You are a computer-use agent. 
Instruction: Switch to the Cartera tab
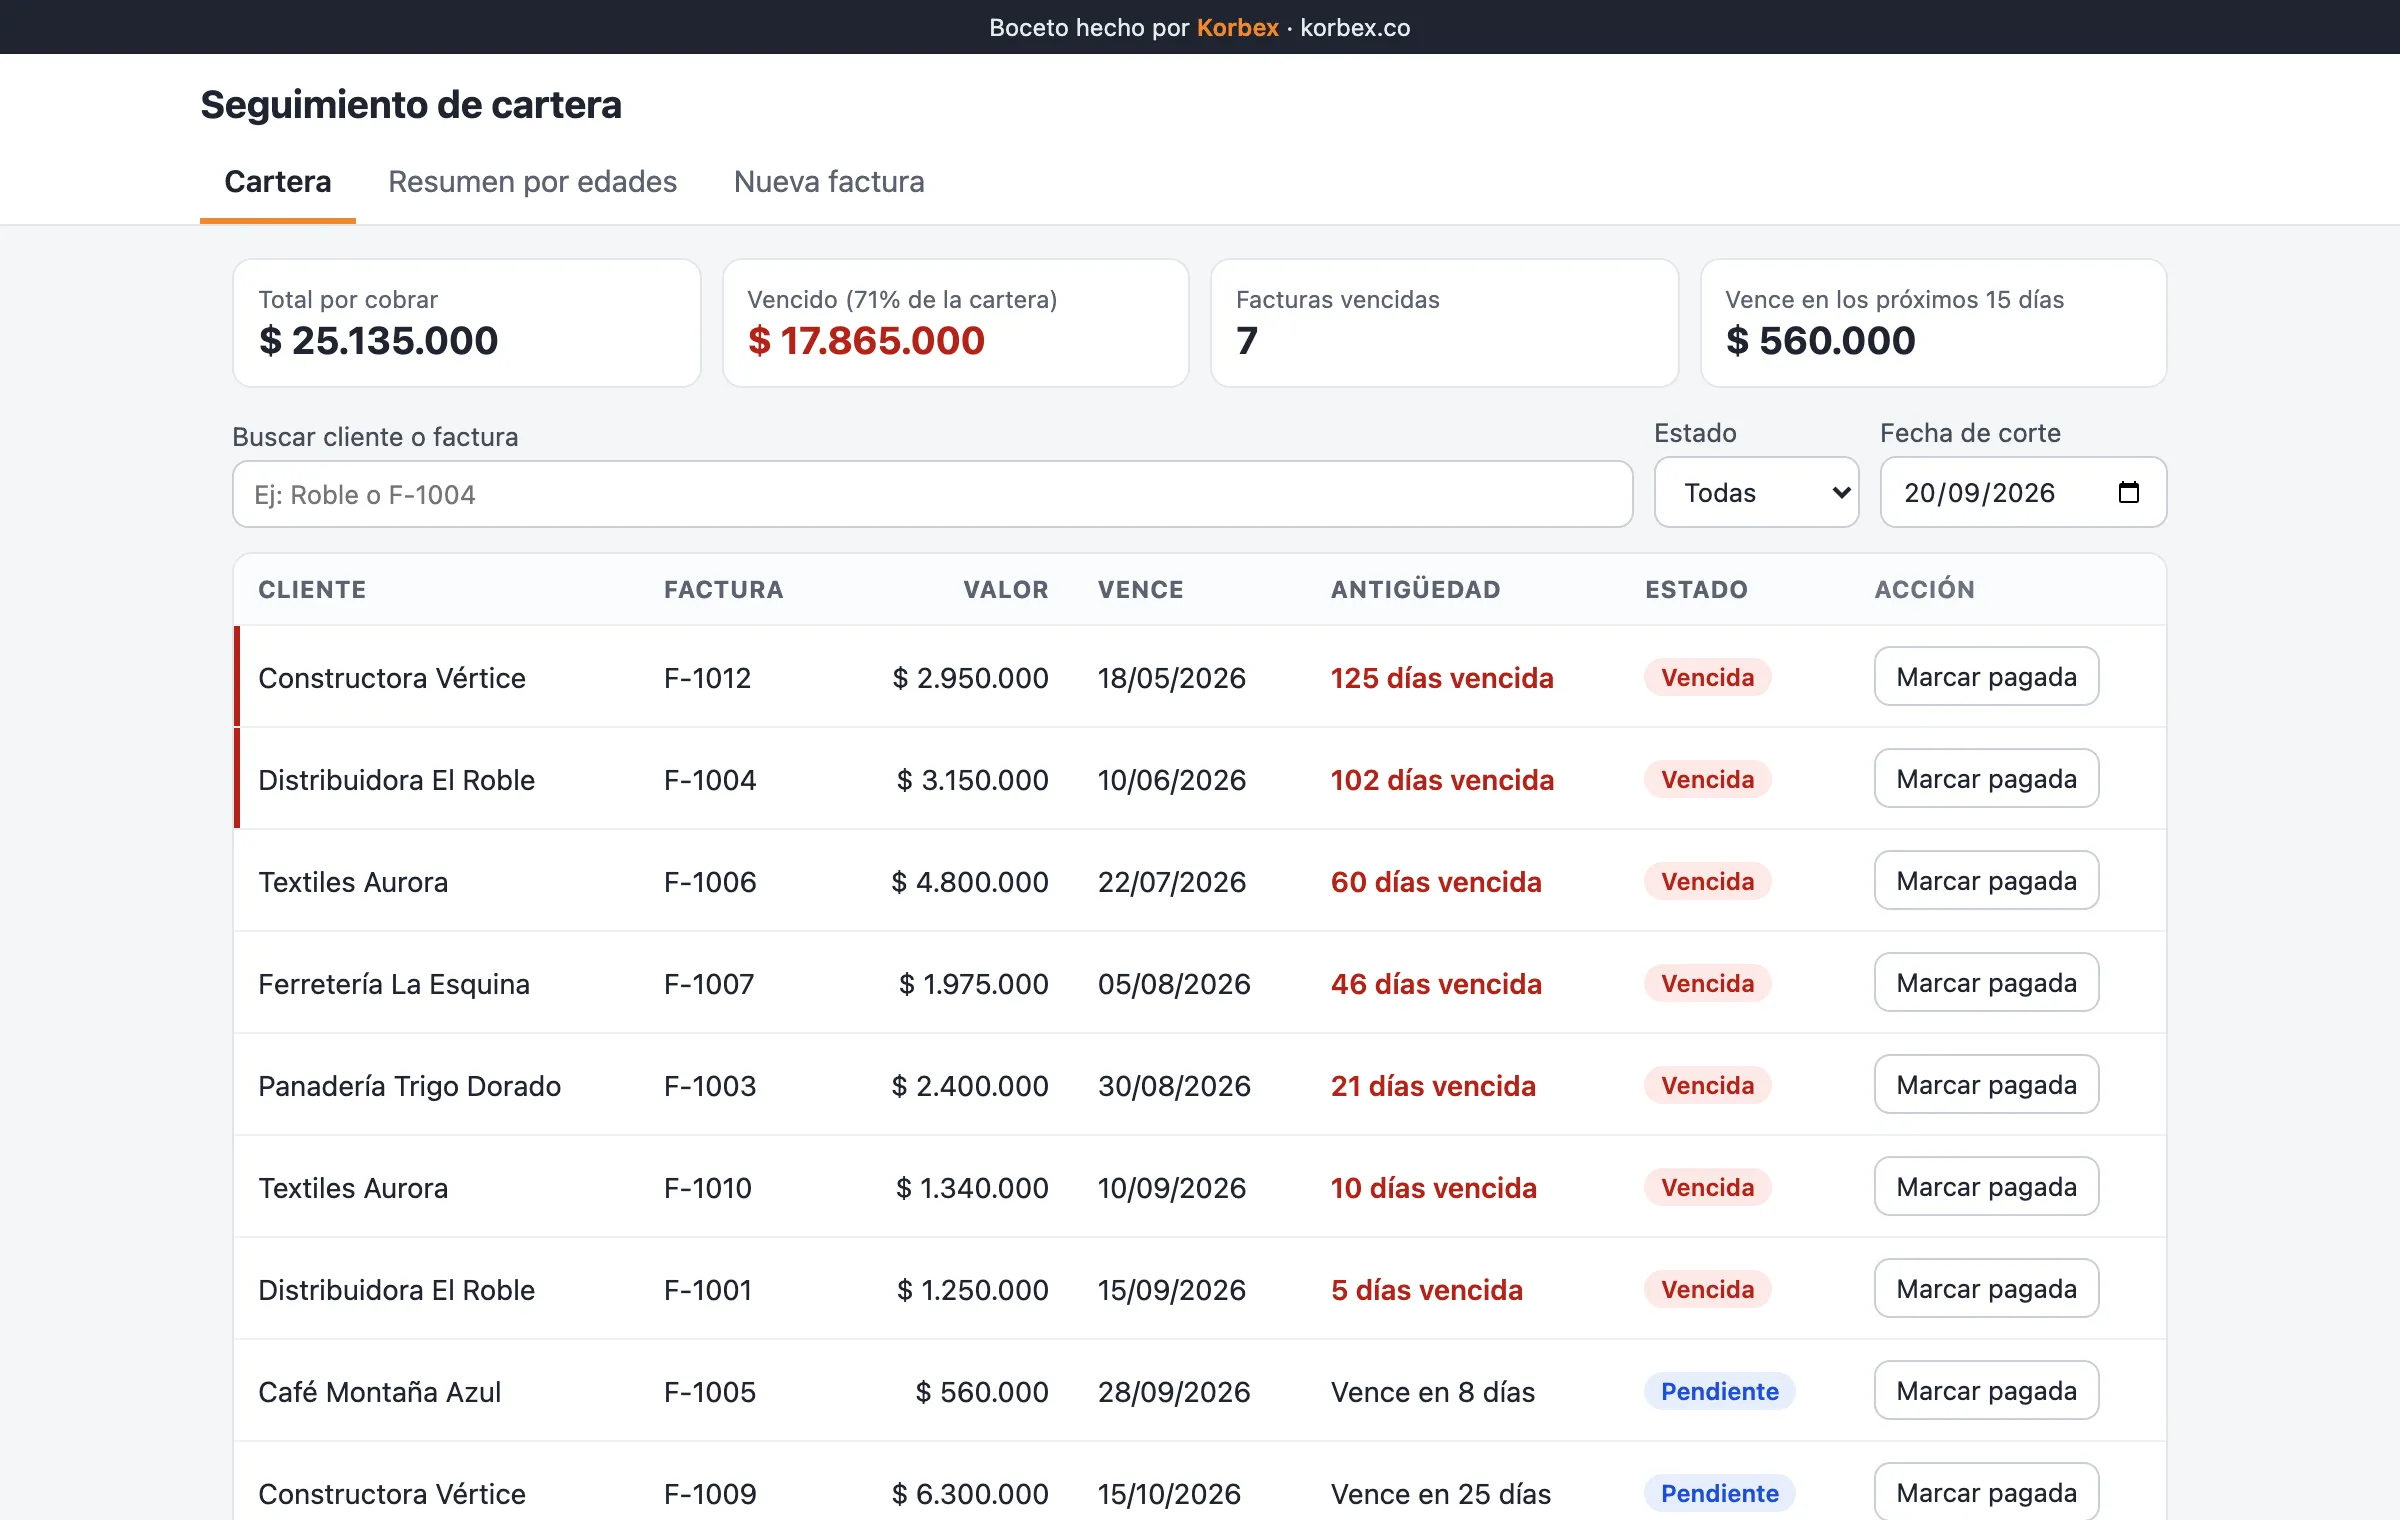click(277, 181)
